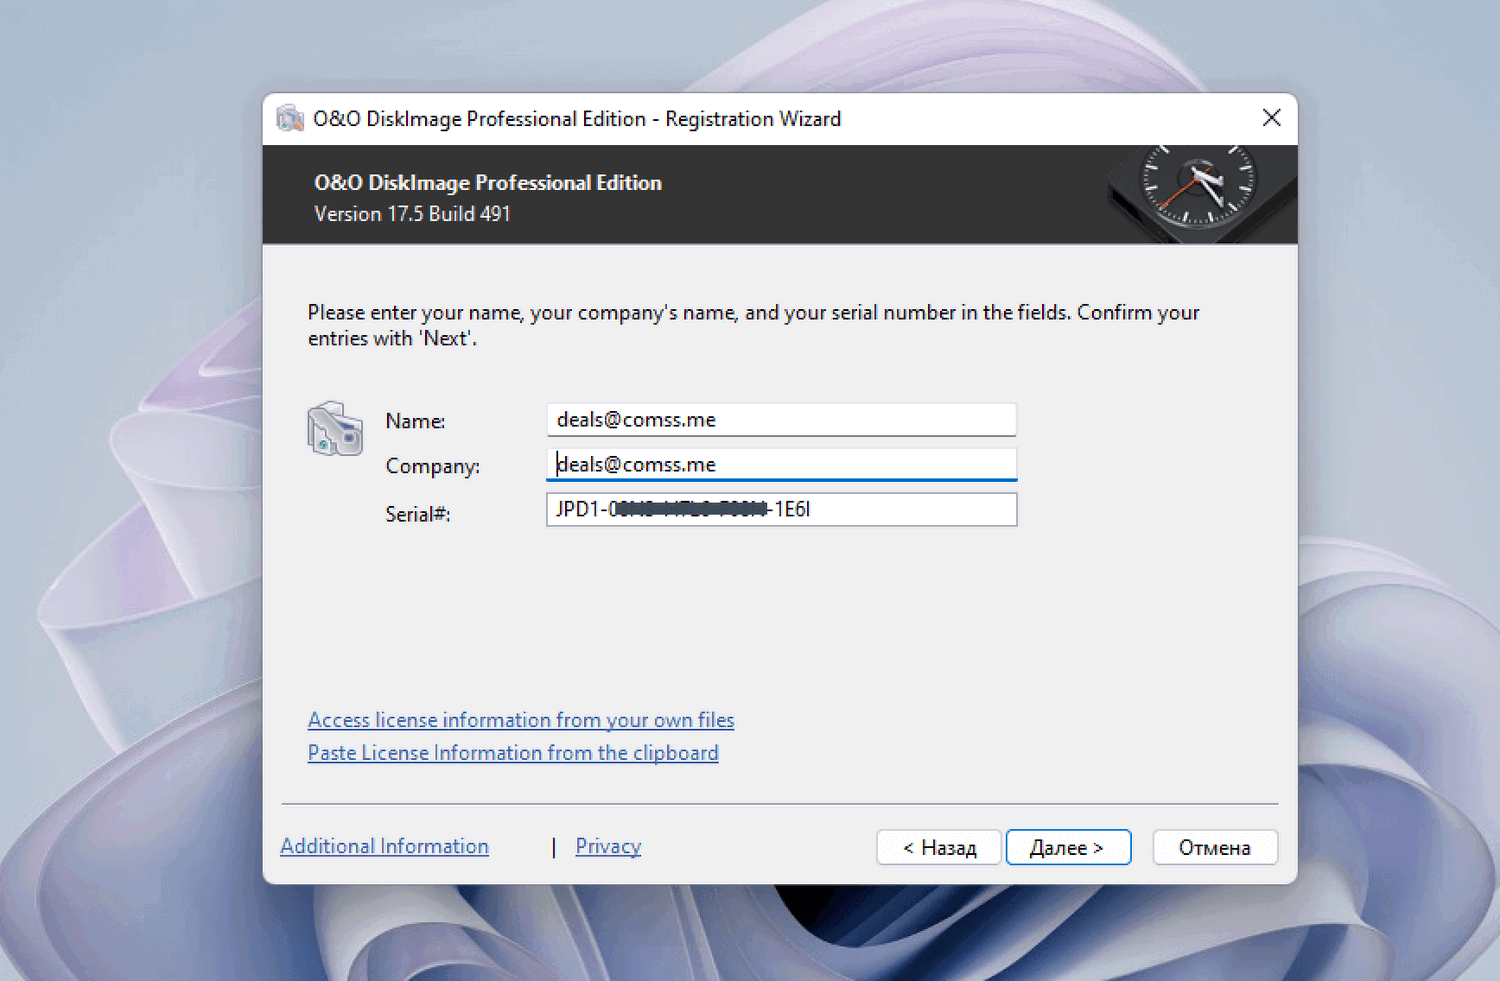The width and height of the screenshot is (1500, 981).
Task: Click the 'Name:' label
Action: pyautogui.click(x=415, y=421)
